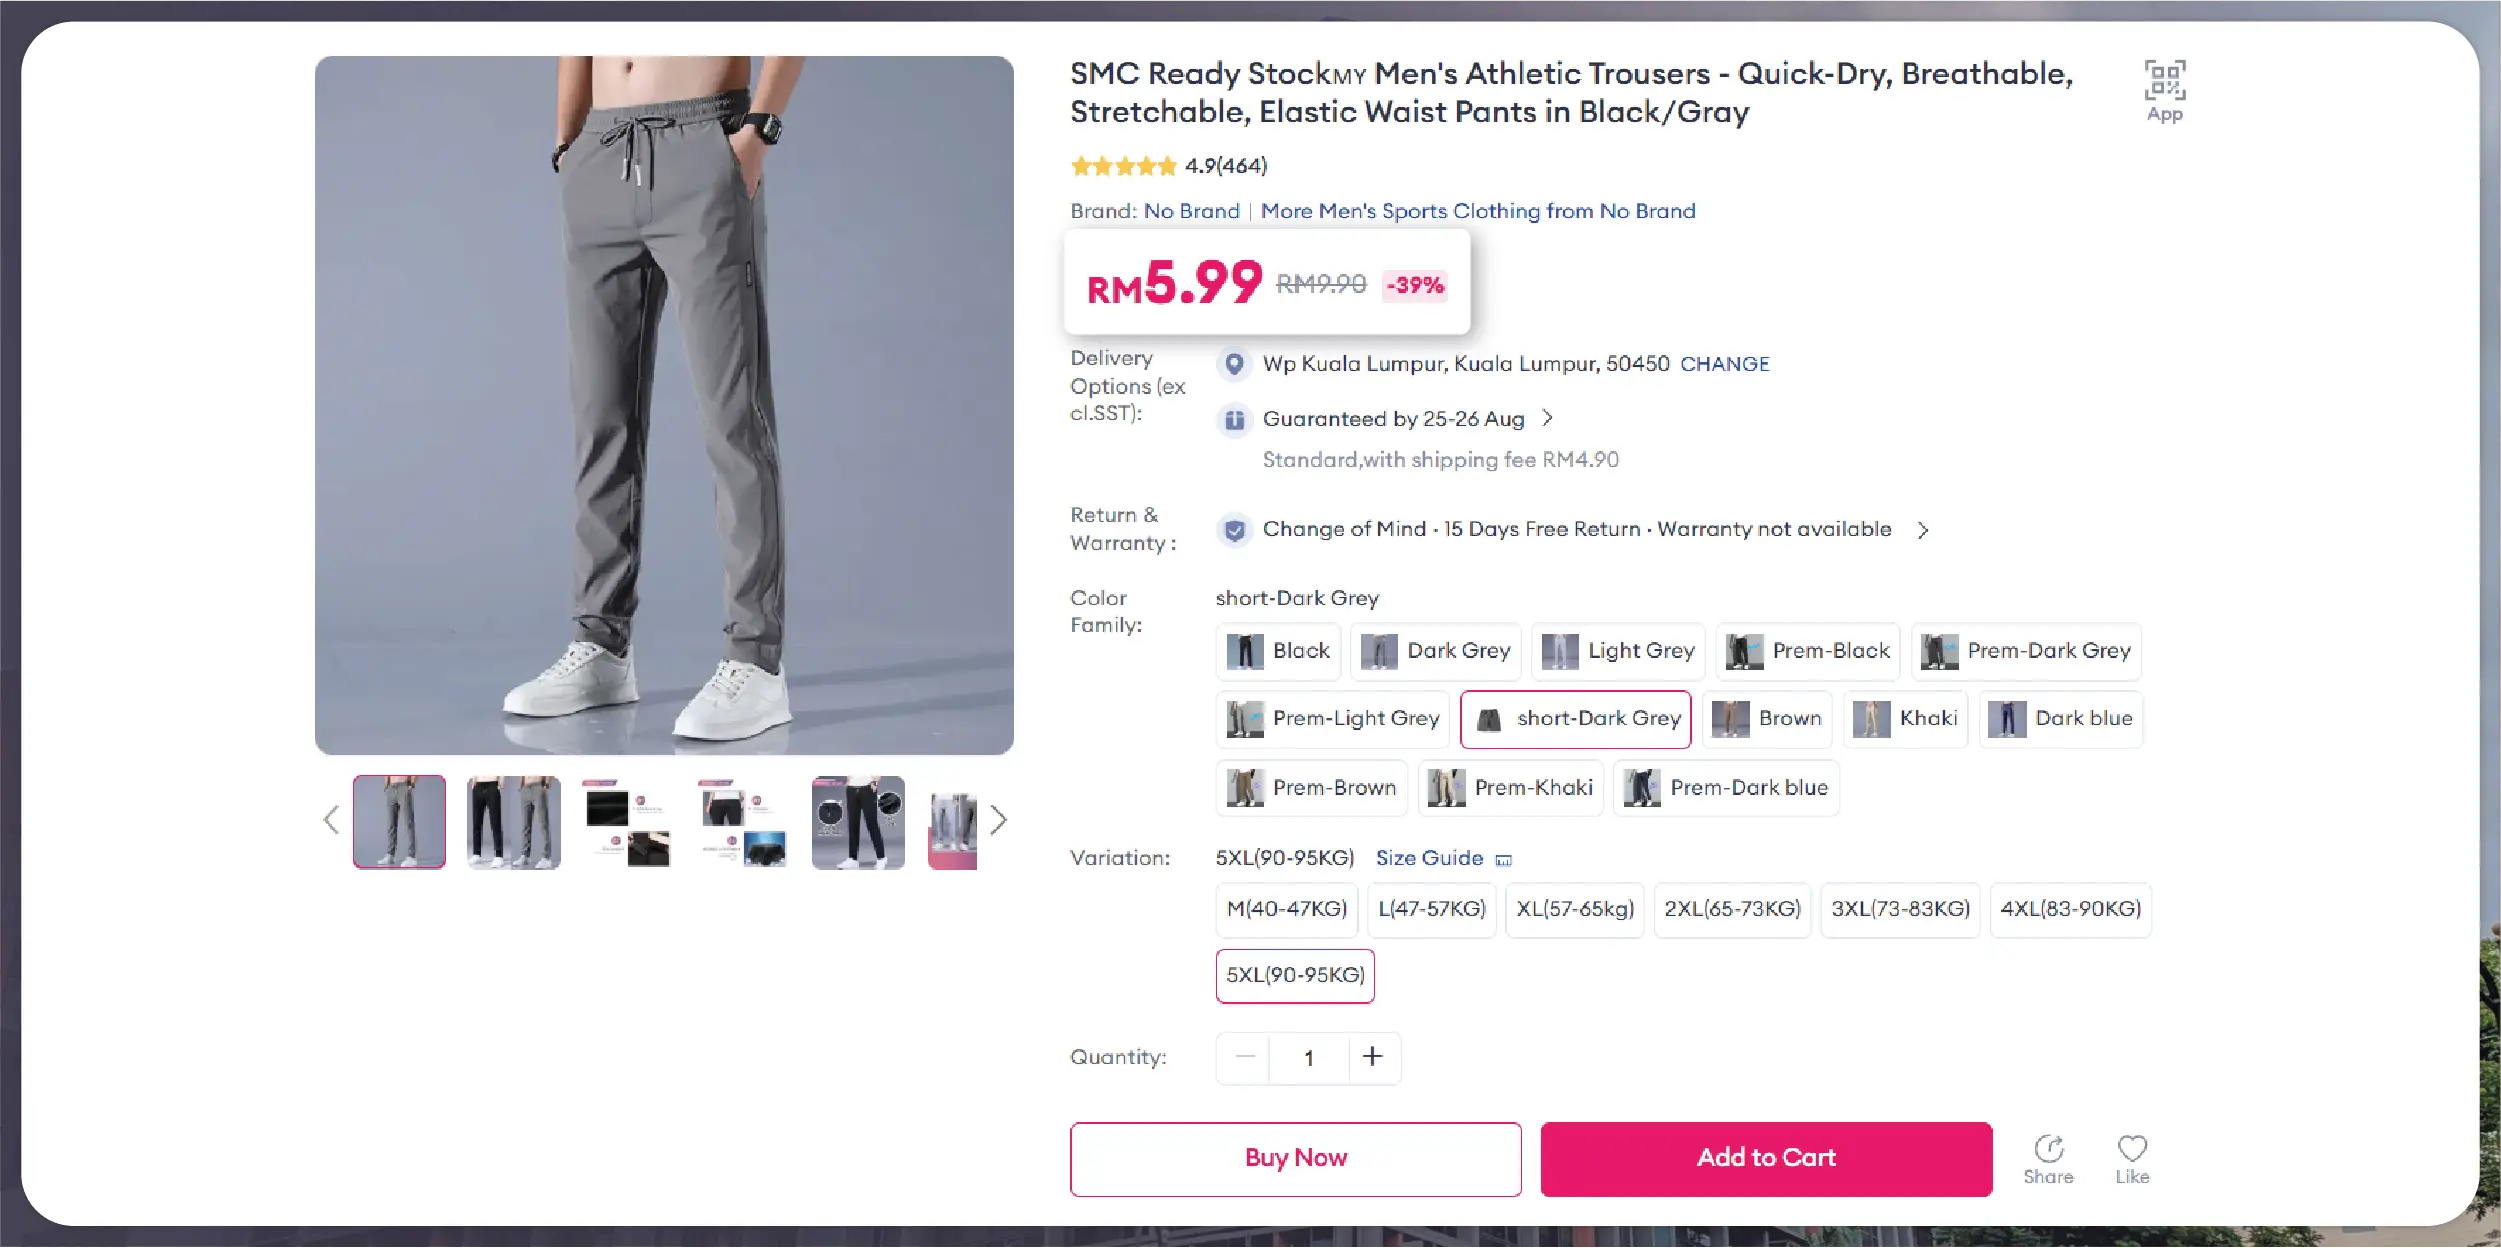Expand the Guaranteed by 25-26 Aug details
This screenshot has width=2501, height=1248.
click(1548, 418)
